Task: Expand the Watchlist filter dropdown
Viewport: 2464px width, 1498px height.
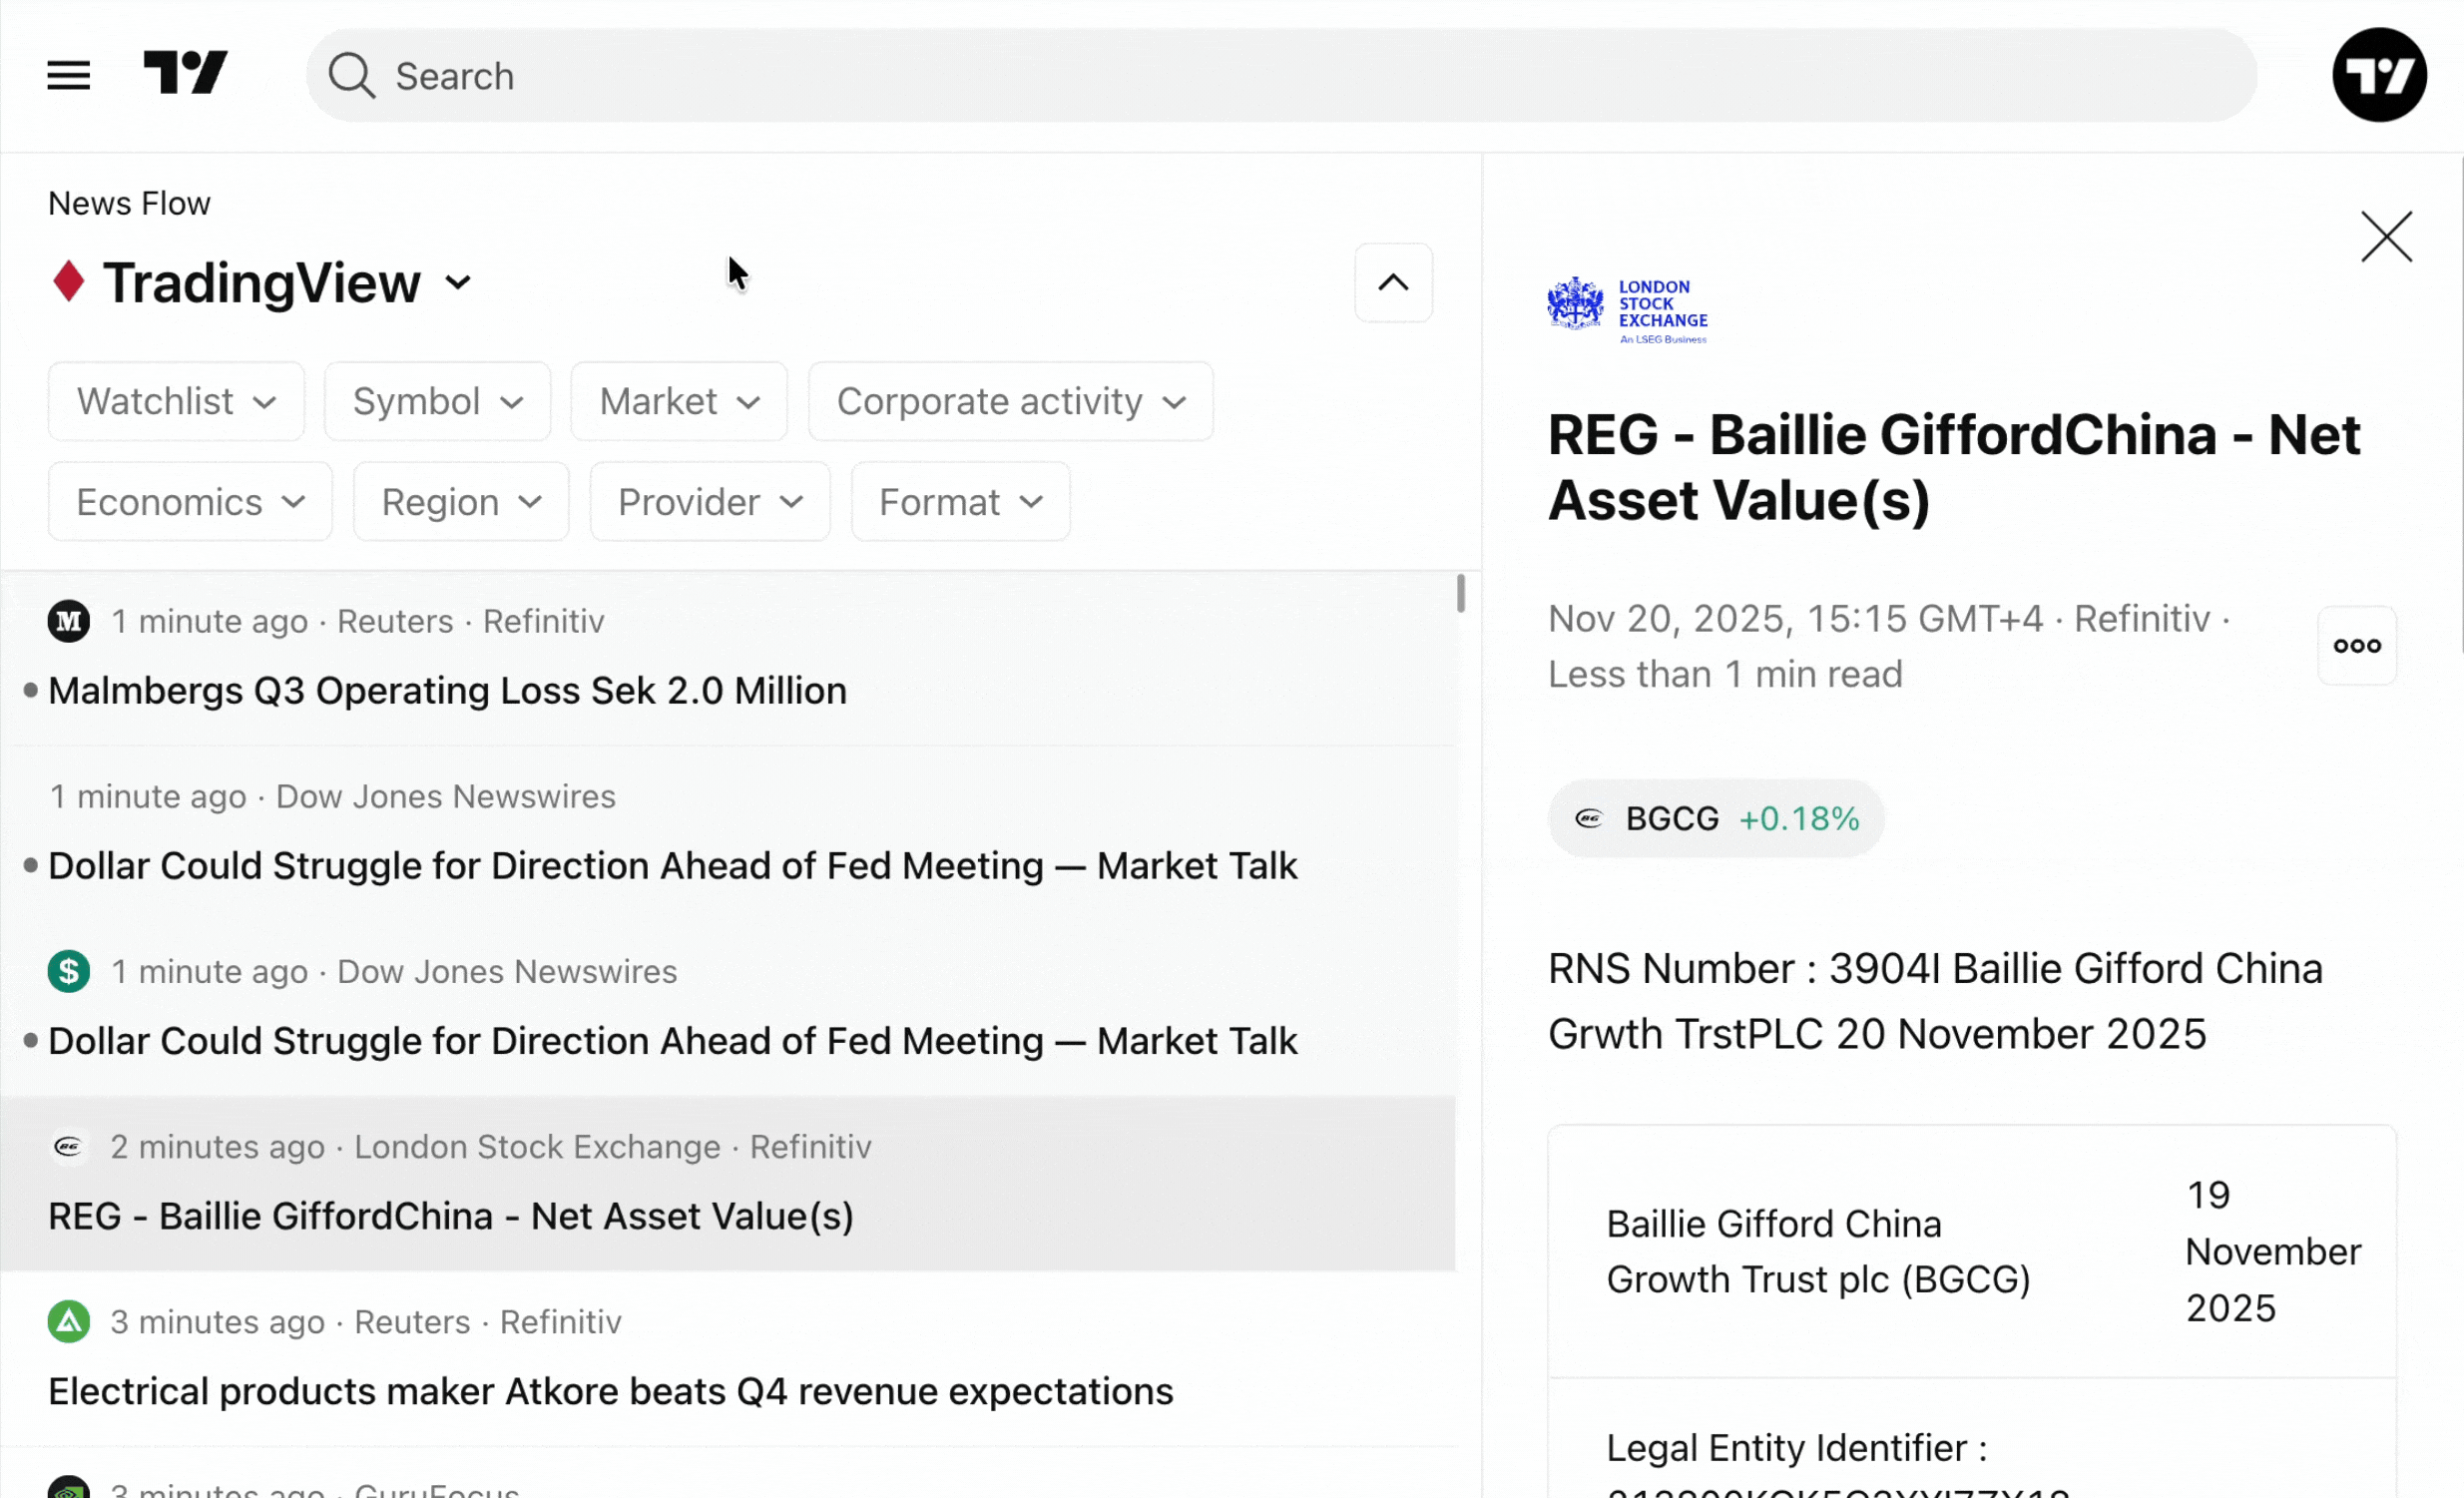Action: click(x=176, y=402)
